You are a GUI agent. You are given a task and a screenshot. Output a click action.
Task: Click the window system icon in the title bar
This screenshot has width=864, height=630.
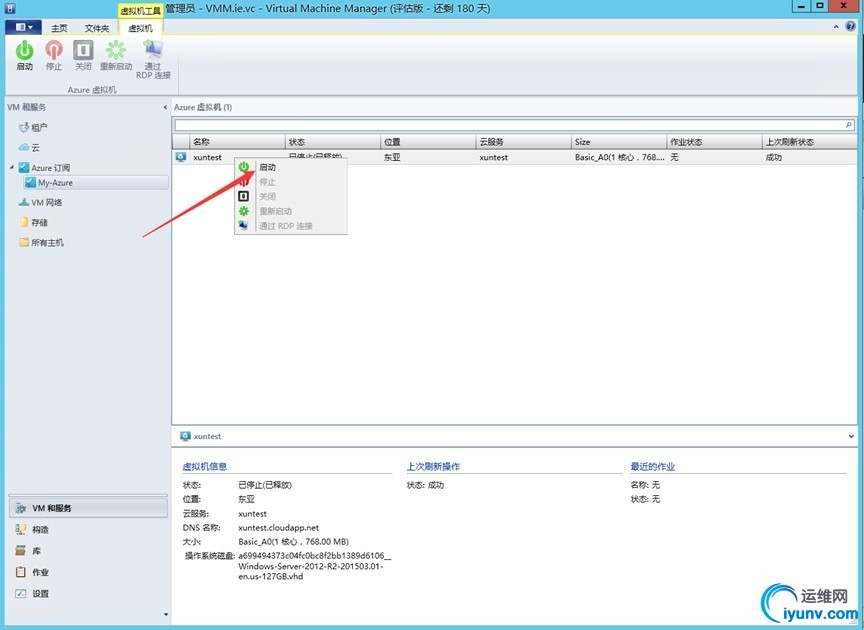coord(10,8)
